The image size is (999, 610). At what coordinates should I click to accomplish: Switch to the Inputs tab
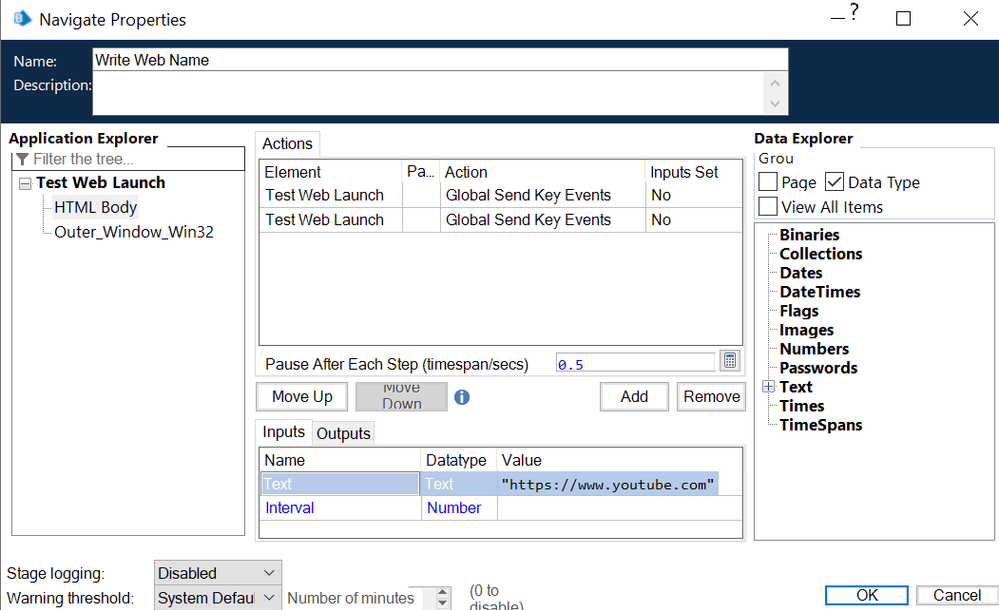pyautogui.click(x=284, y=432)
